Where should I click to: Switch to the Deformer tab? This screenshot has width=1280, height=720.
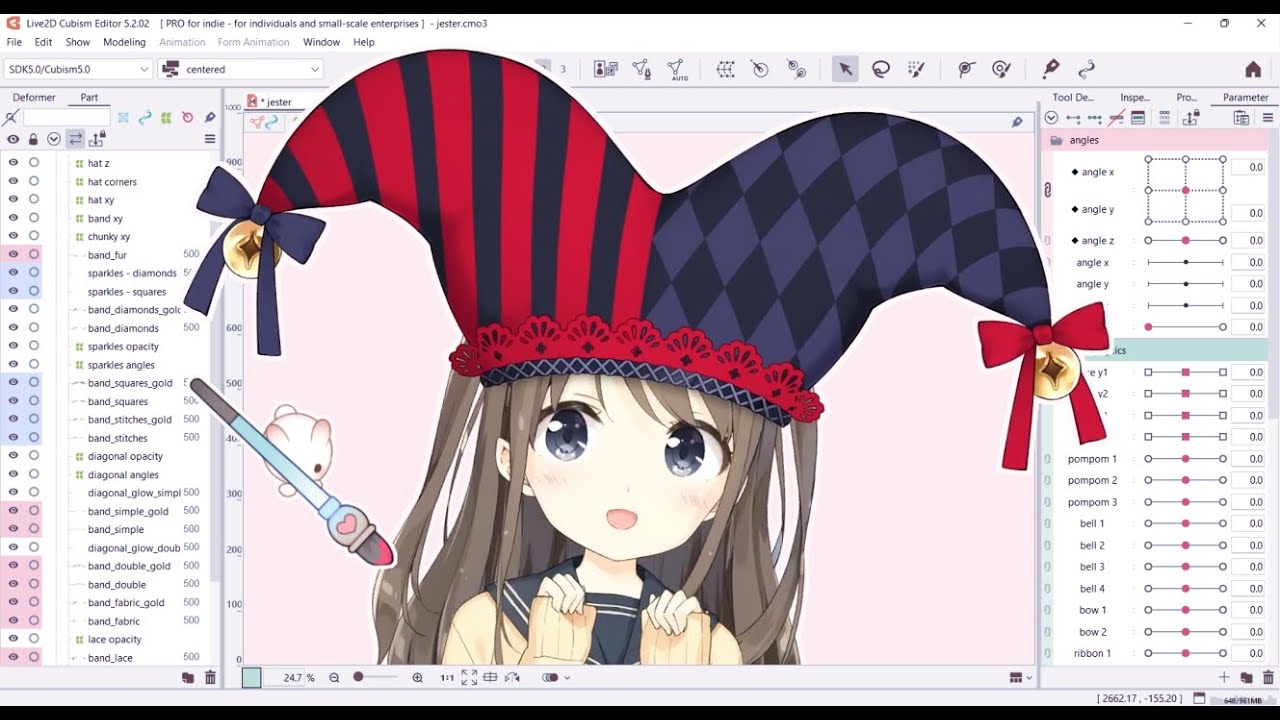(34, 97)
